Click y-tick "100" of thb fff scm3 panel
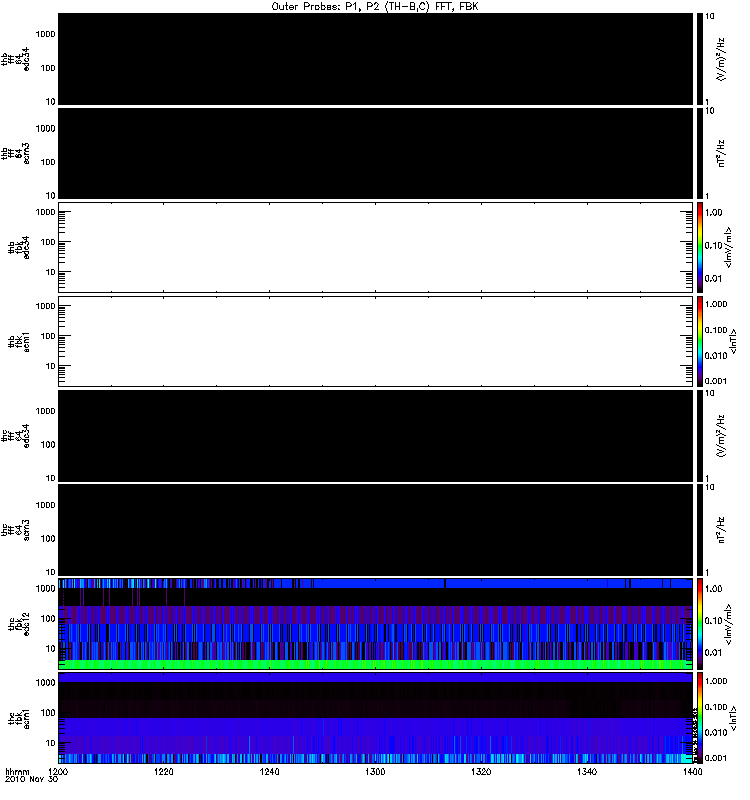This screenshot has height=800, width=750. coord(48,162)
